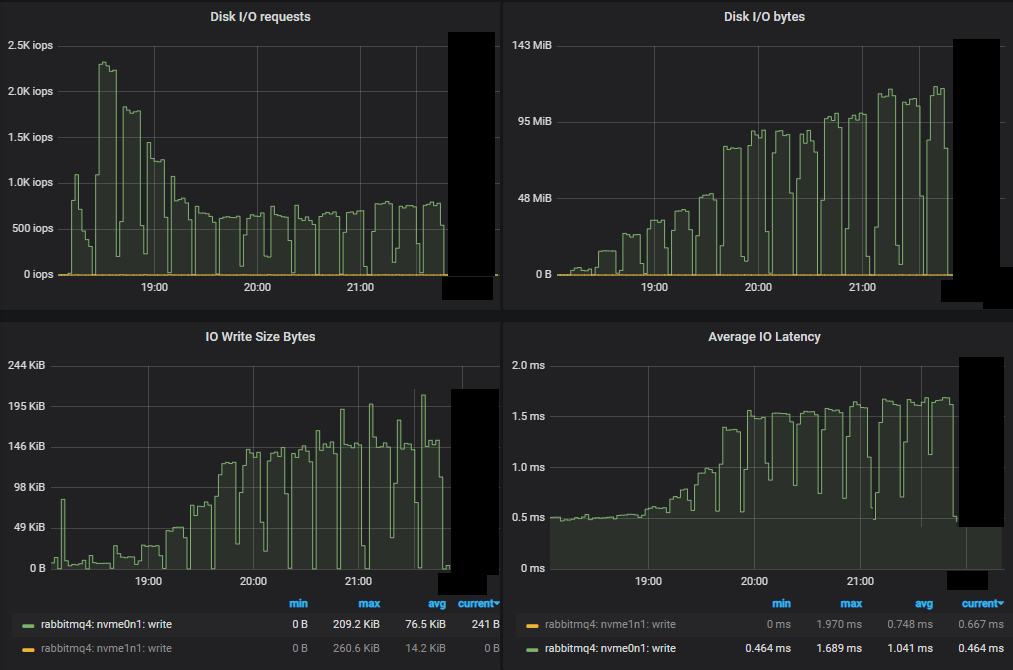Sort the write size legend by "min"

click(297, 603)
